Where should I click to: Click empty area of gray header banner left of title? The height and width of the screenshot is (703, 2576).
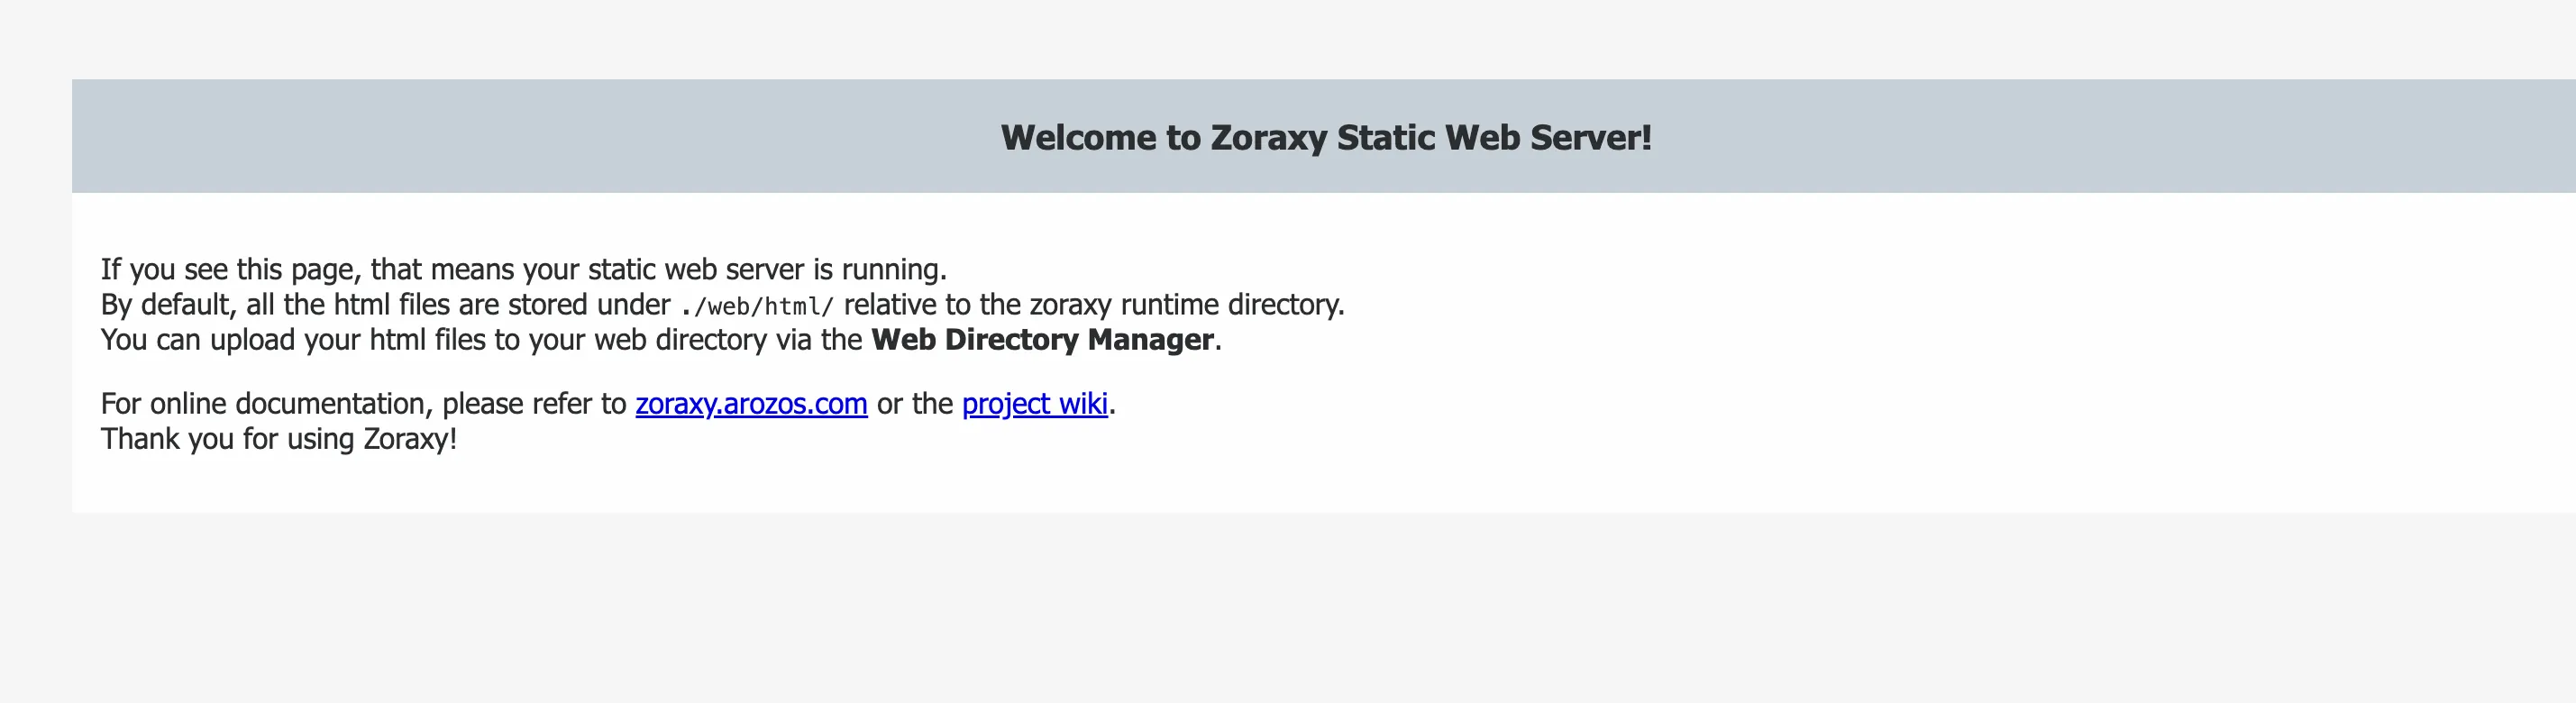click(500, 136)
